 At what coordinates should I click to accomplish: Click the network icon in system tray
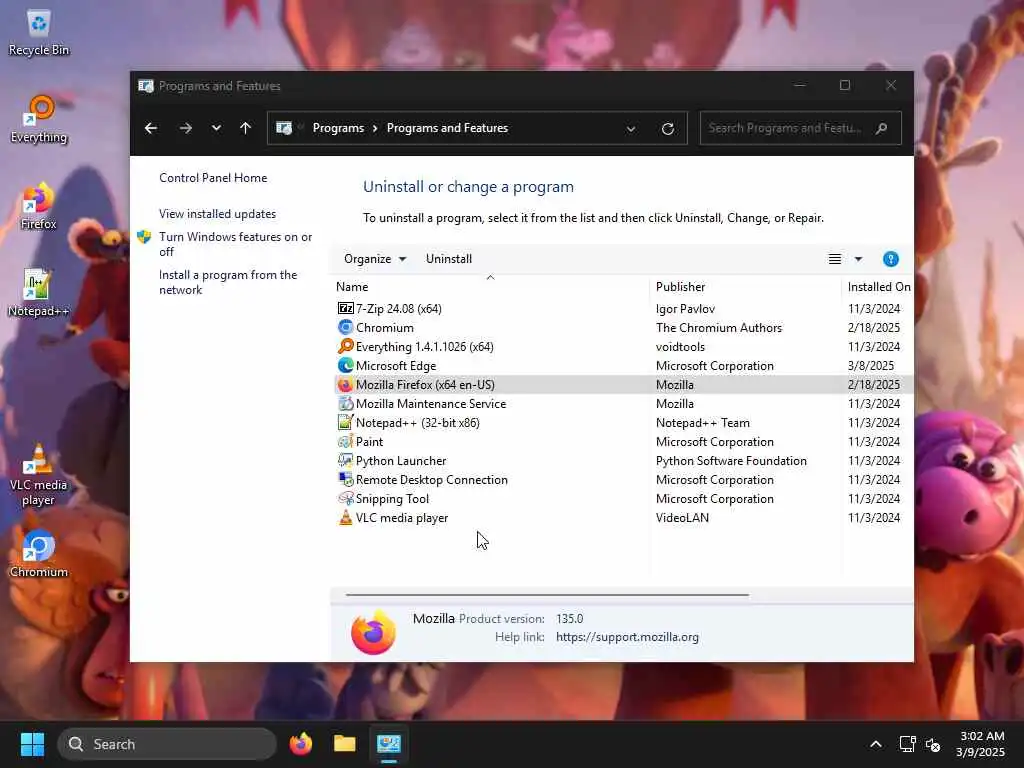[x=907, y=744]
